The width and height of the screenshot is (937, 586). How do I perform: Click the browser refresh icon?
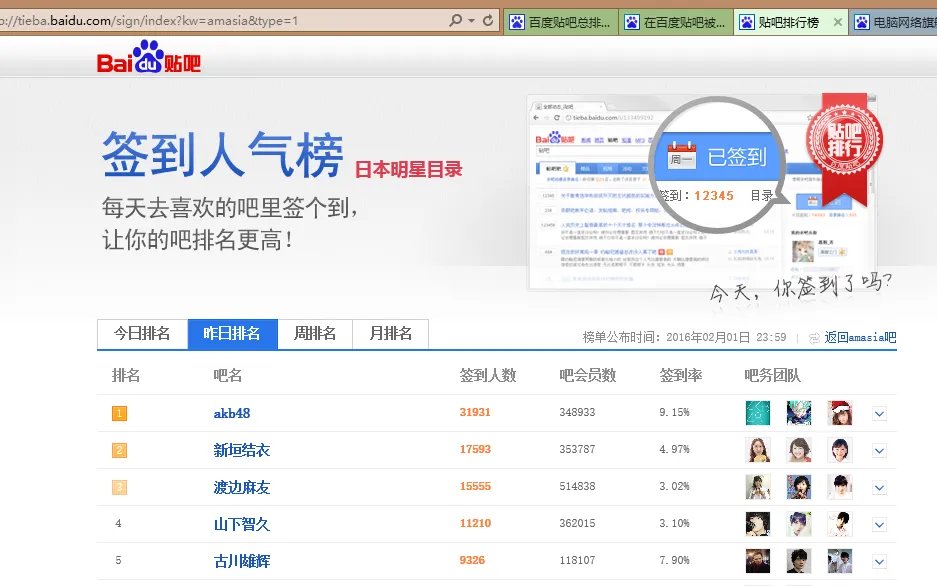point(488,20)
